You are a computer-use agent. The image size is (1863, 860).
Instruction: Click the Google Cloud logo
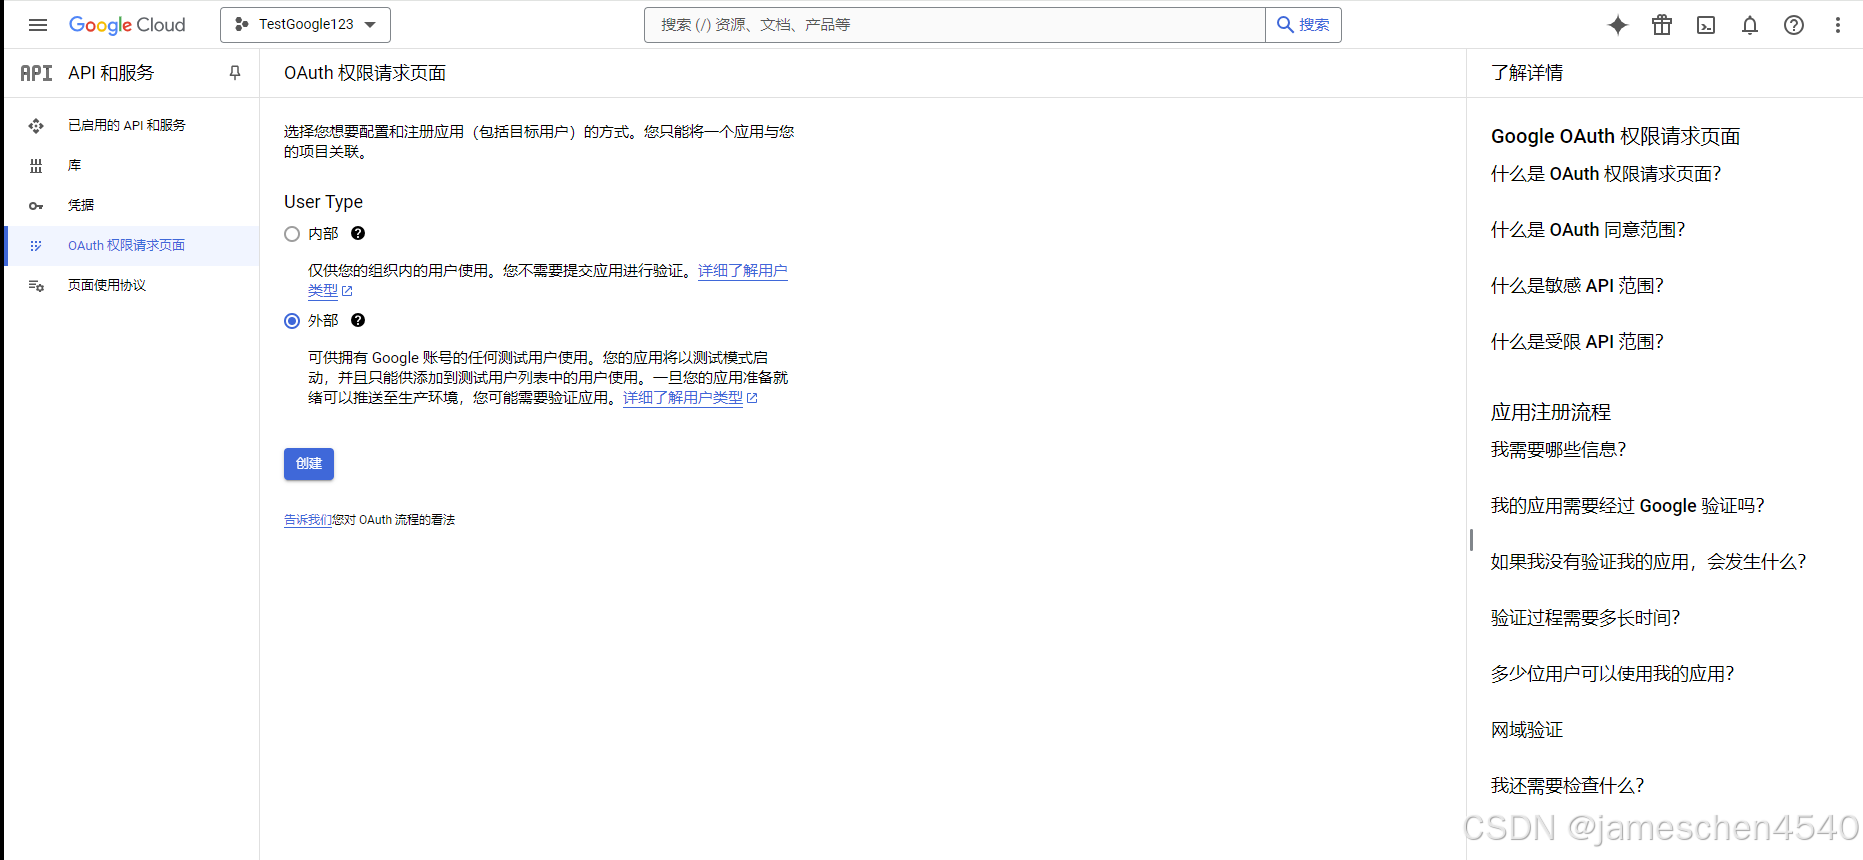(x=127, y=25)
